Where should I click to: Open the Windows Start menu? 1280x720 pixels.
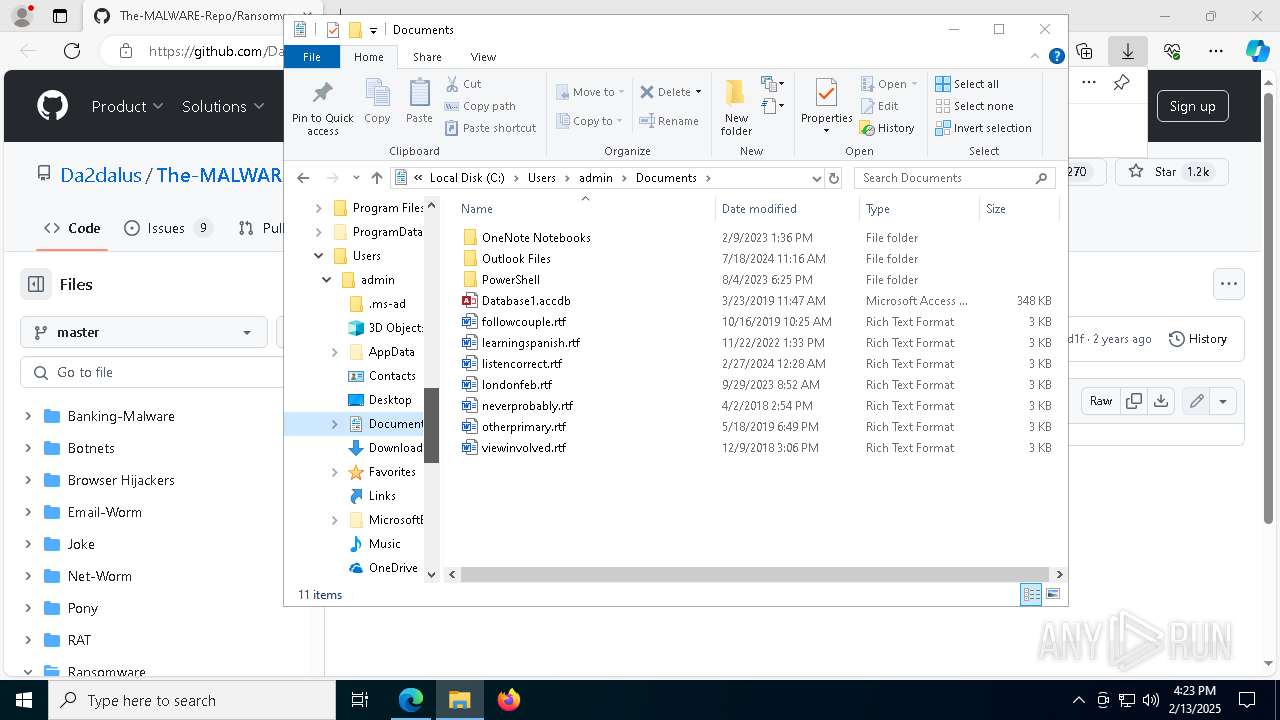23,700
